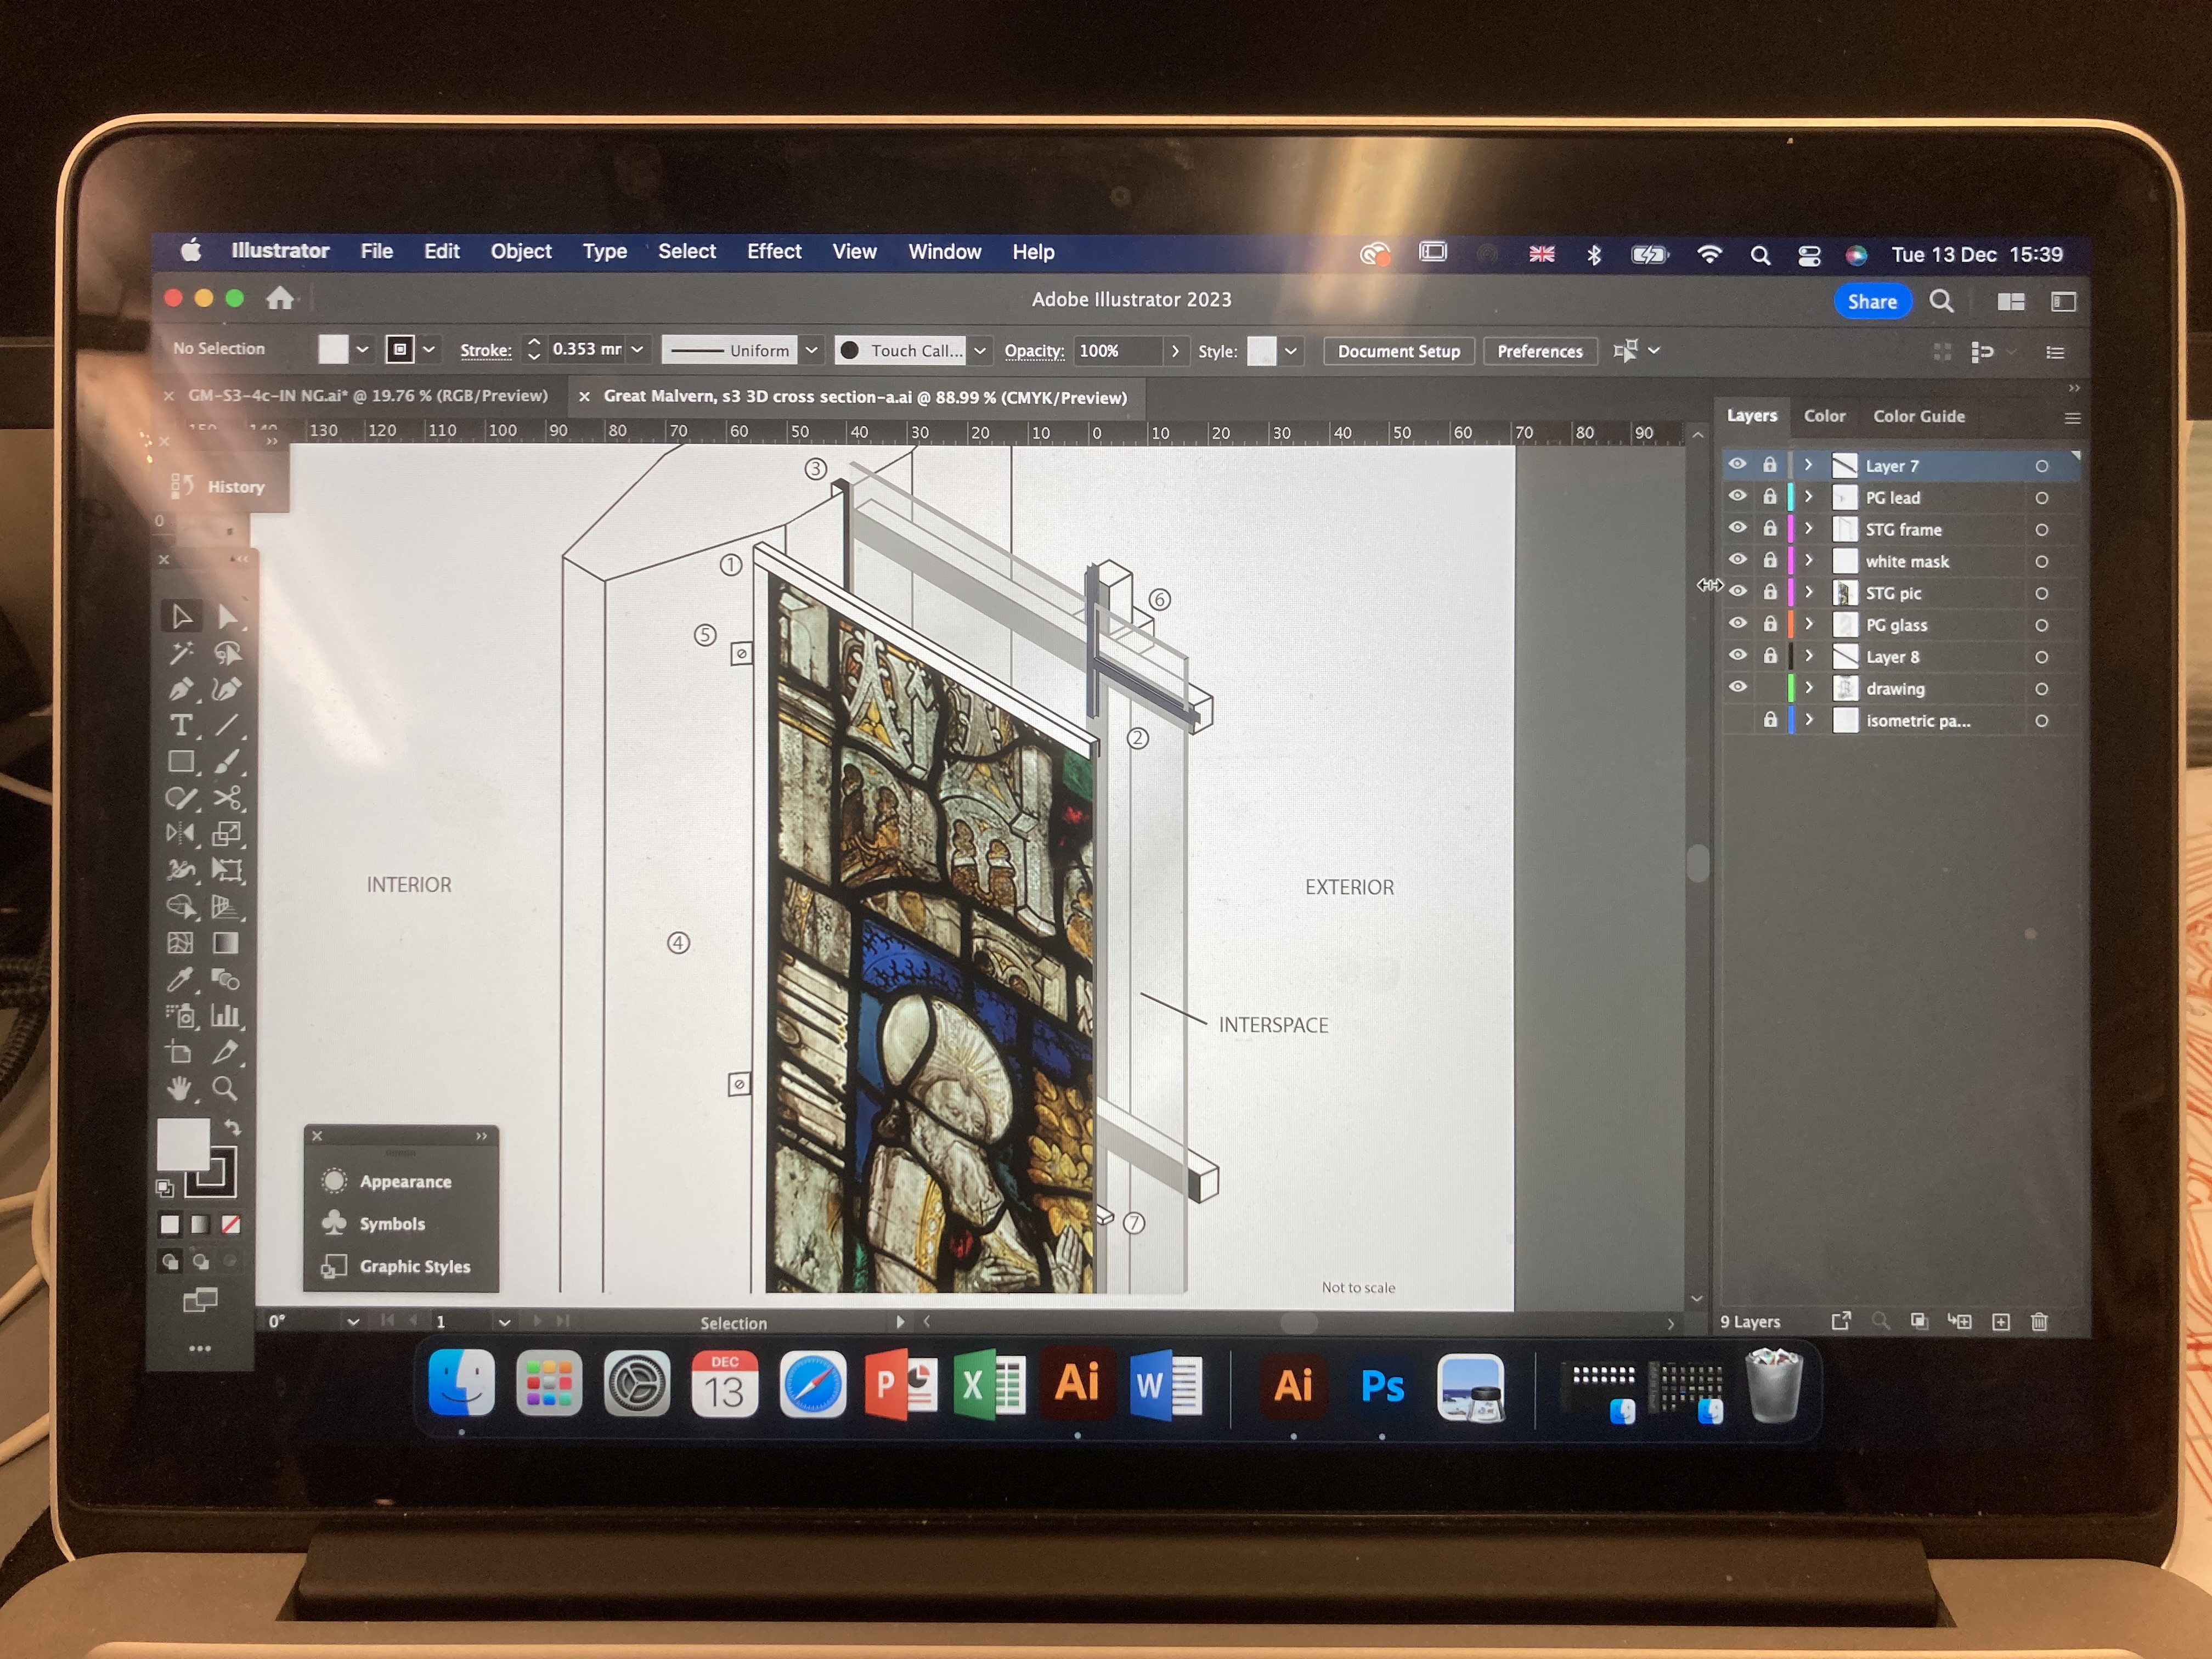The height and width of the screenshot is (1659, 2212).
Task: Expand the Layer 7 layer contents
Action: [1808, 465]
